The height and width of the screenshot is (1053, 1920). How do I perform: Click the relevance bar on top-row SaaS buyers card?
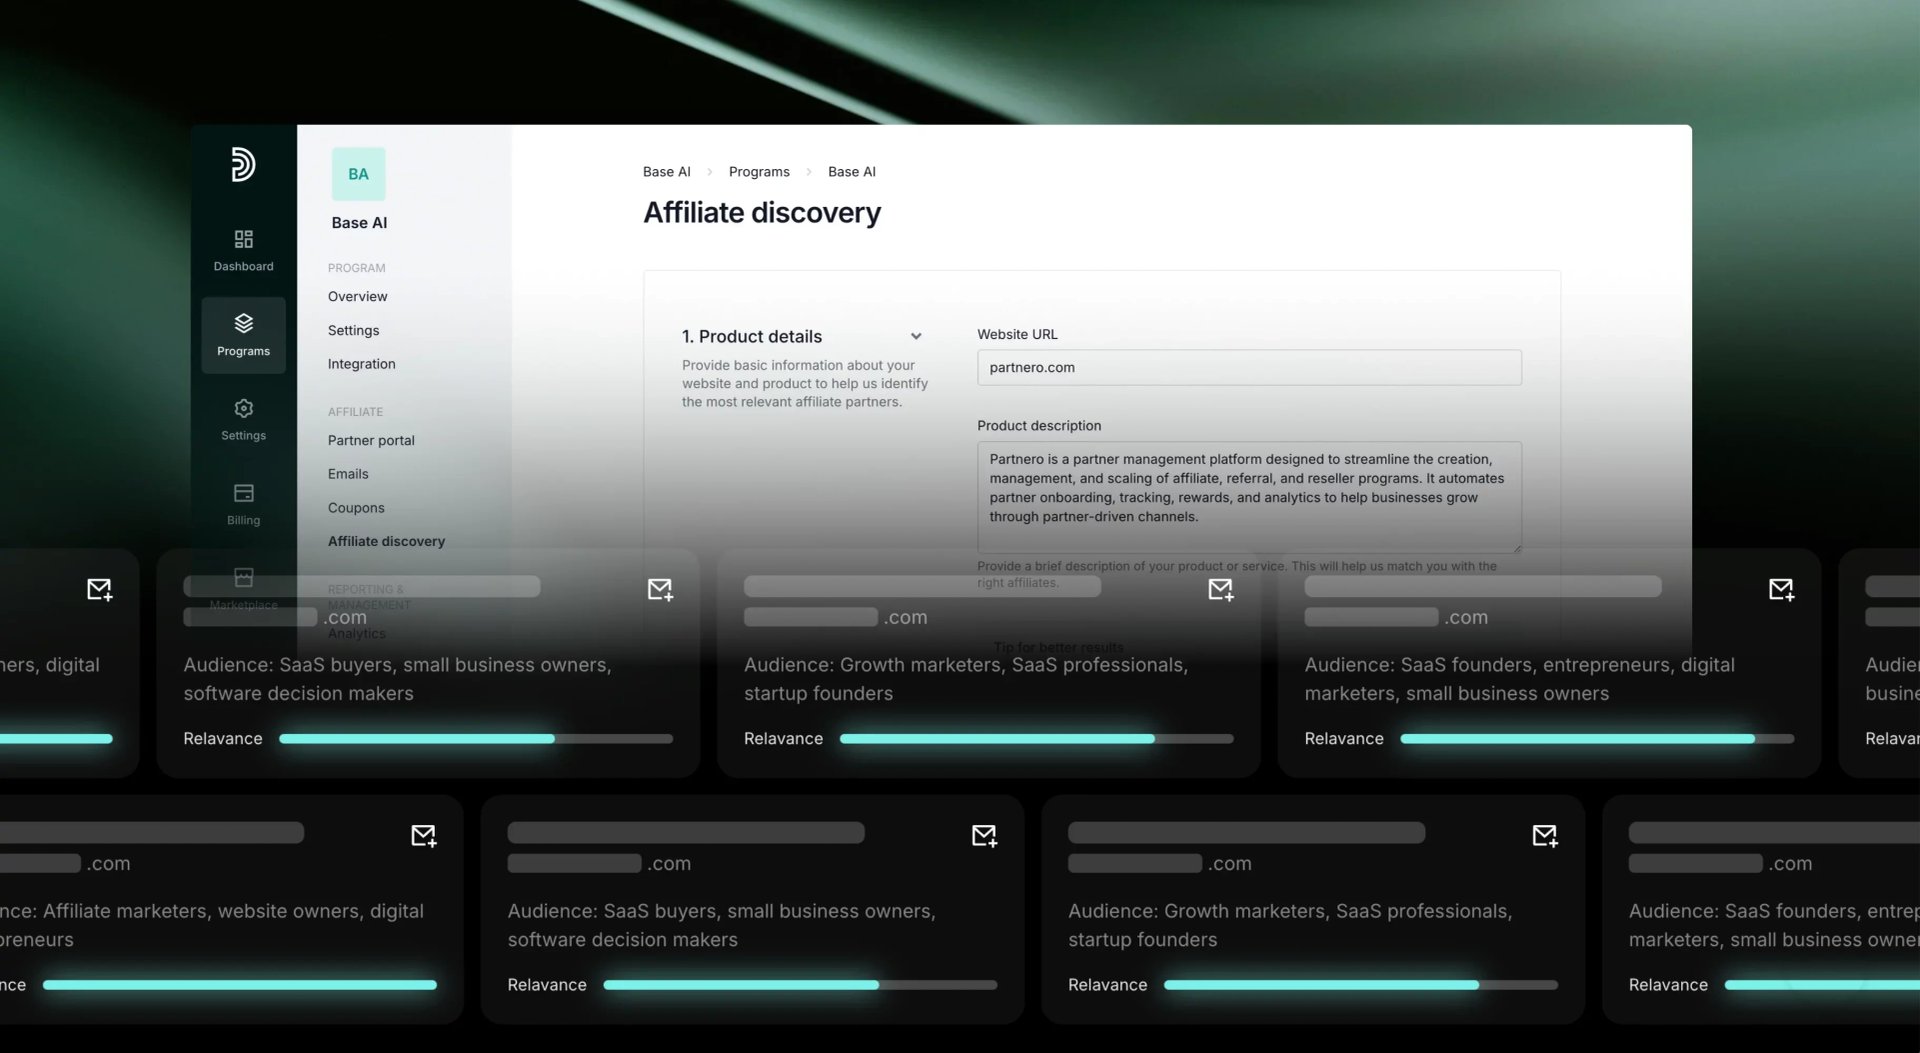click(x=476, y=739)
